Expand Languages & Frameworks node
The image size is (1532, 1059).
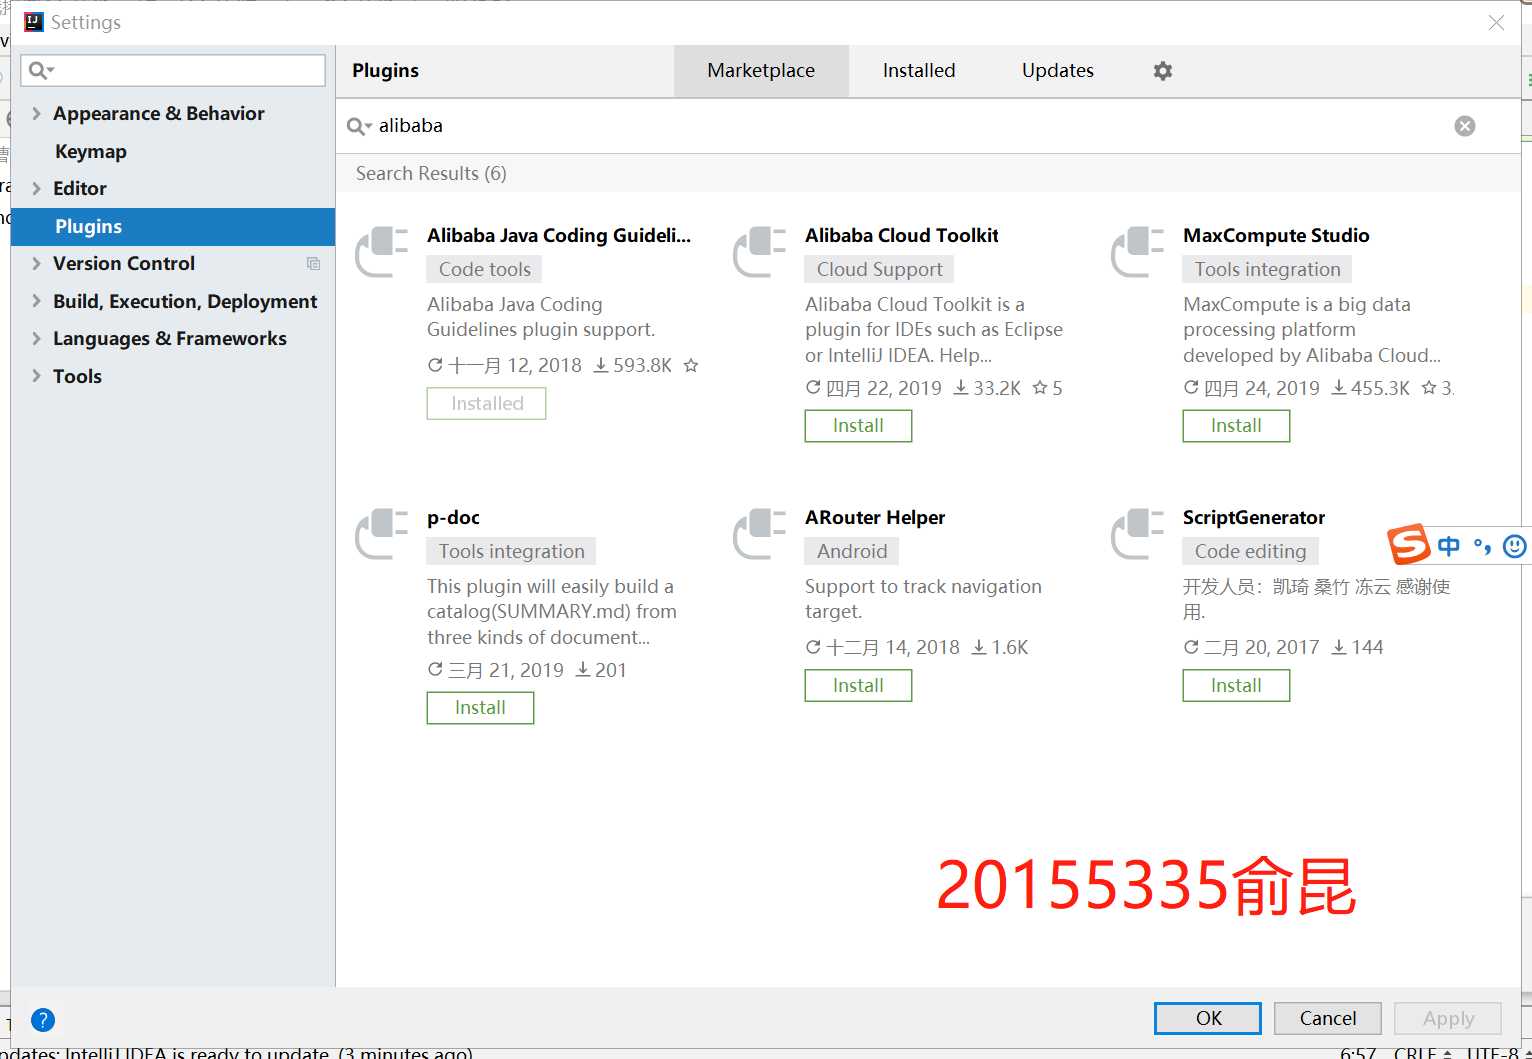(x=36, y=338)
